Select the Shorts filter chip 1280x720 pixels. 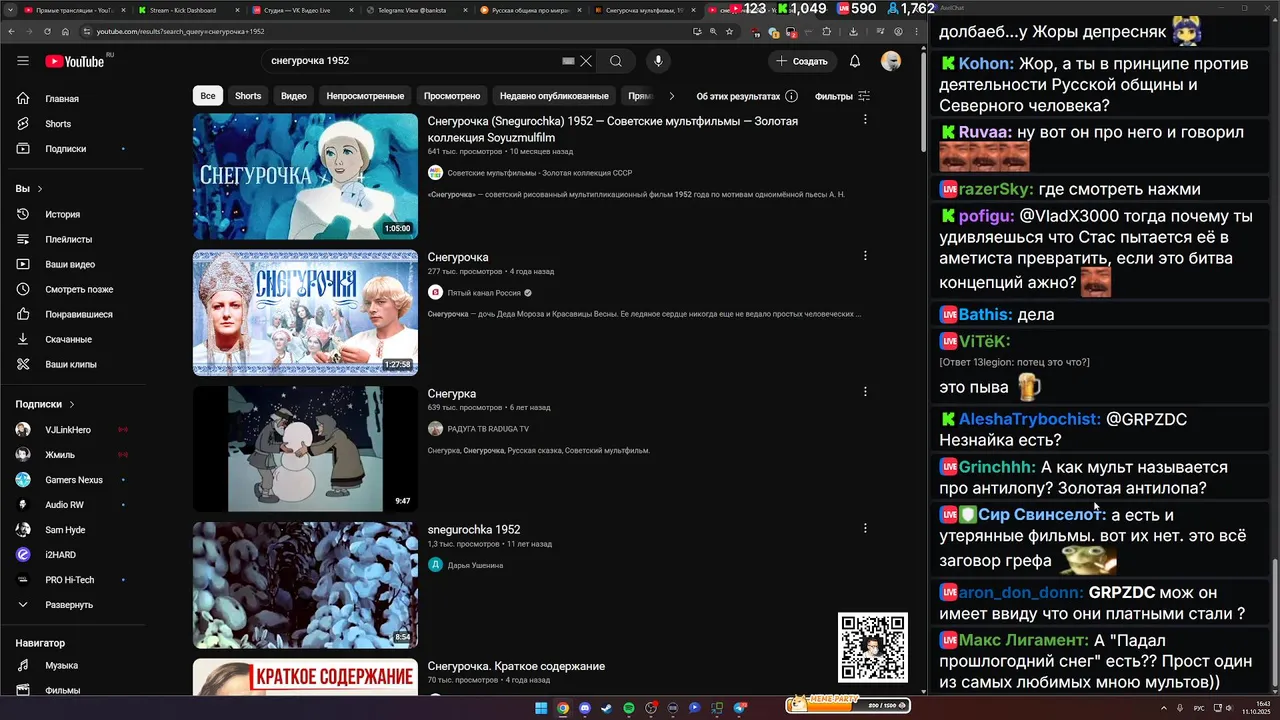click(x=248, y=96)
